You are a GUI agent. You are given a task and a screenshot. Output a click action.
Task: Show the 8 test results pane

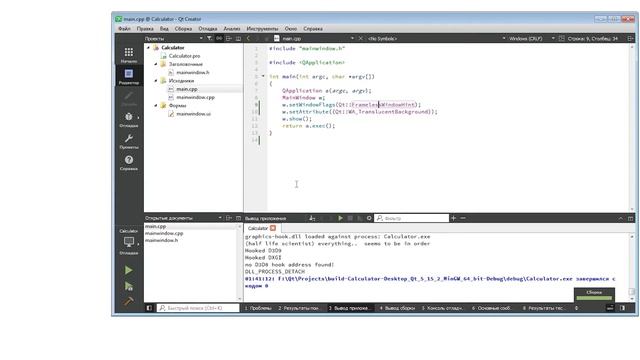coord(543,308)
